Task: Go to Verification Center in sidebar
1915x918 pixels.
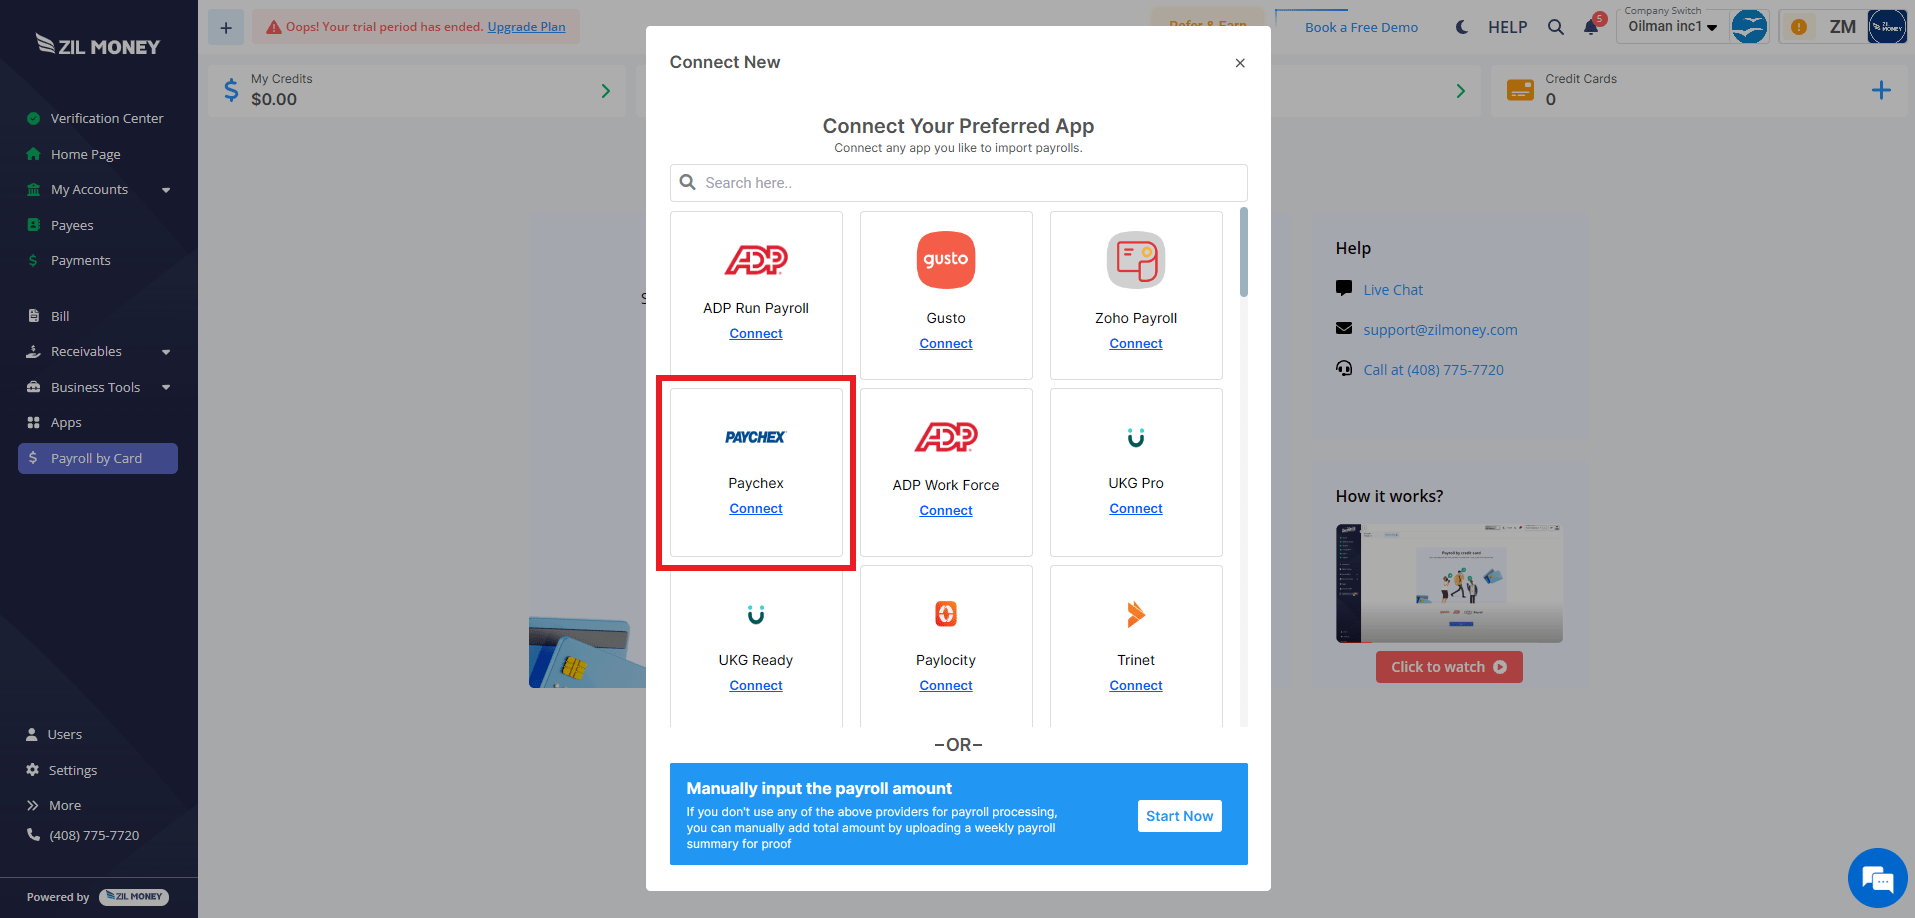Action: (106, 118)
